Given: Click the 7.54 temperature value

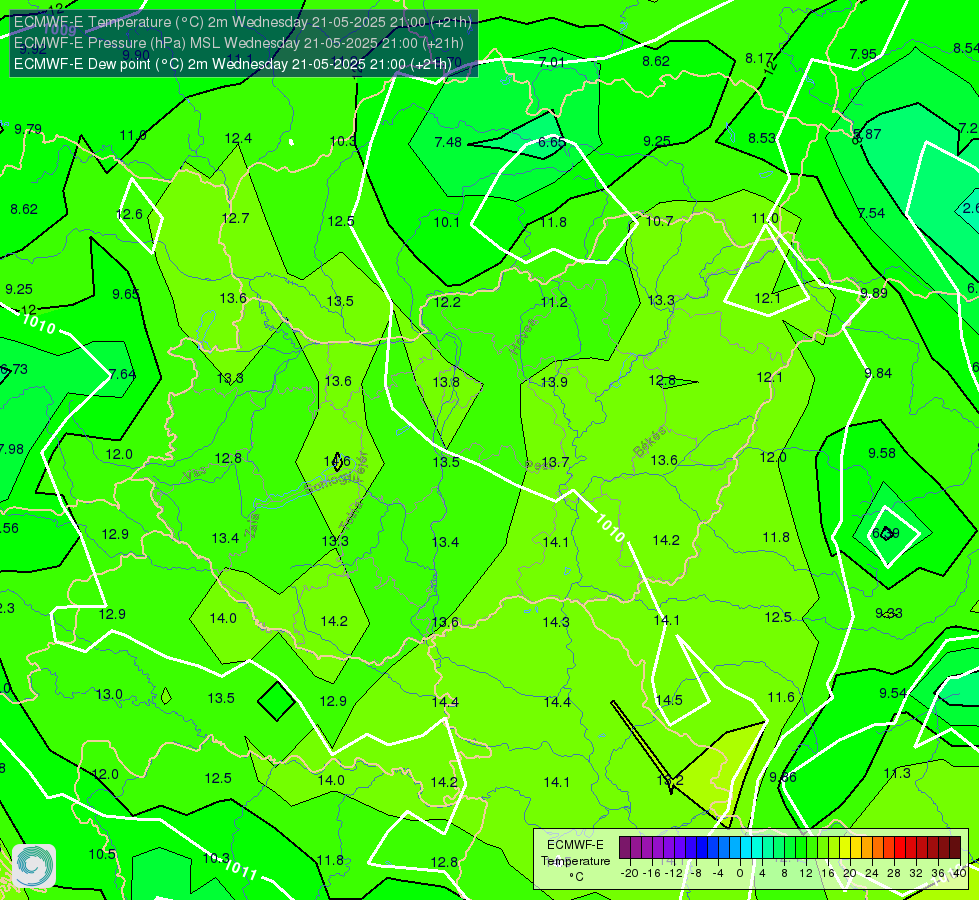Looking at the screenshot, I should [x=872, y=214].
